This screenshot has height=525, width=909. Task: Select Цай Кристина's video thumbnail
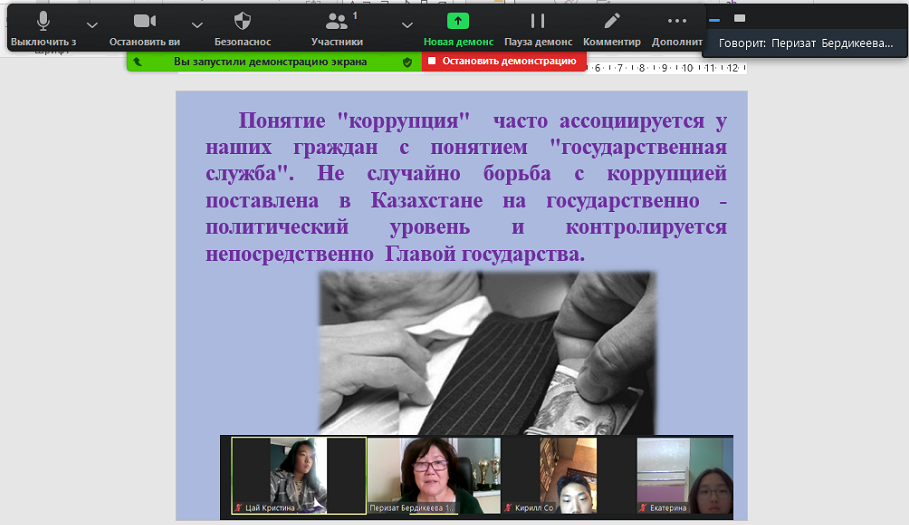click(x=298, y=476)
